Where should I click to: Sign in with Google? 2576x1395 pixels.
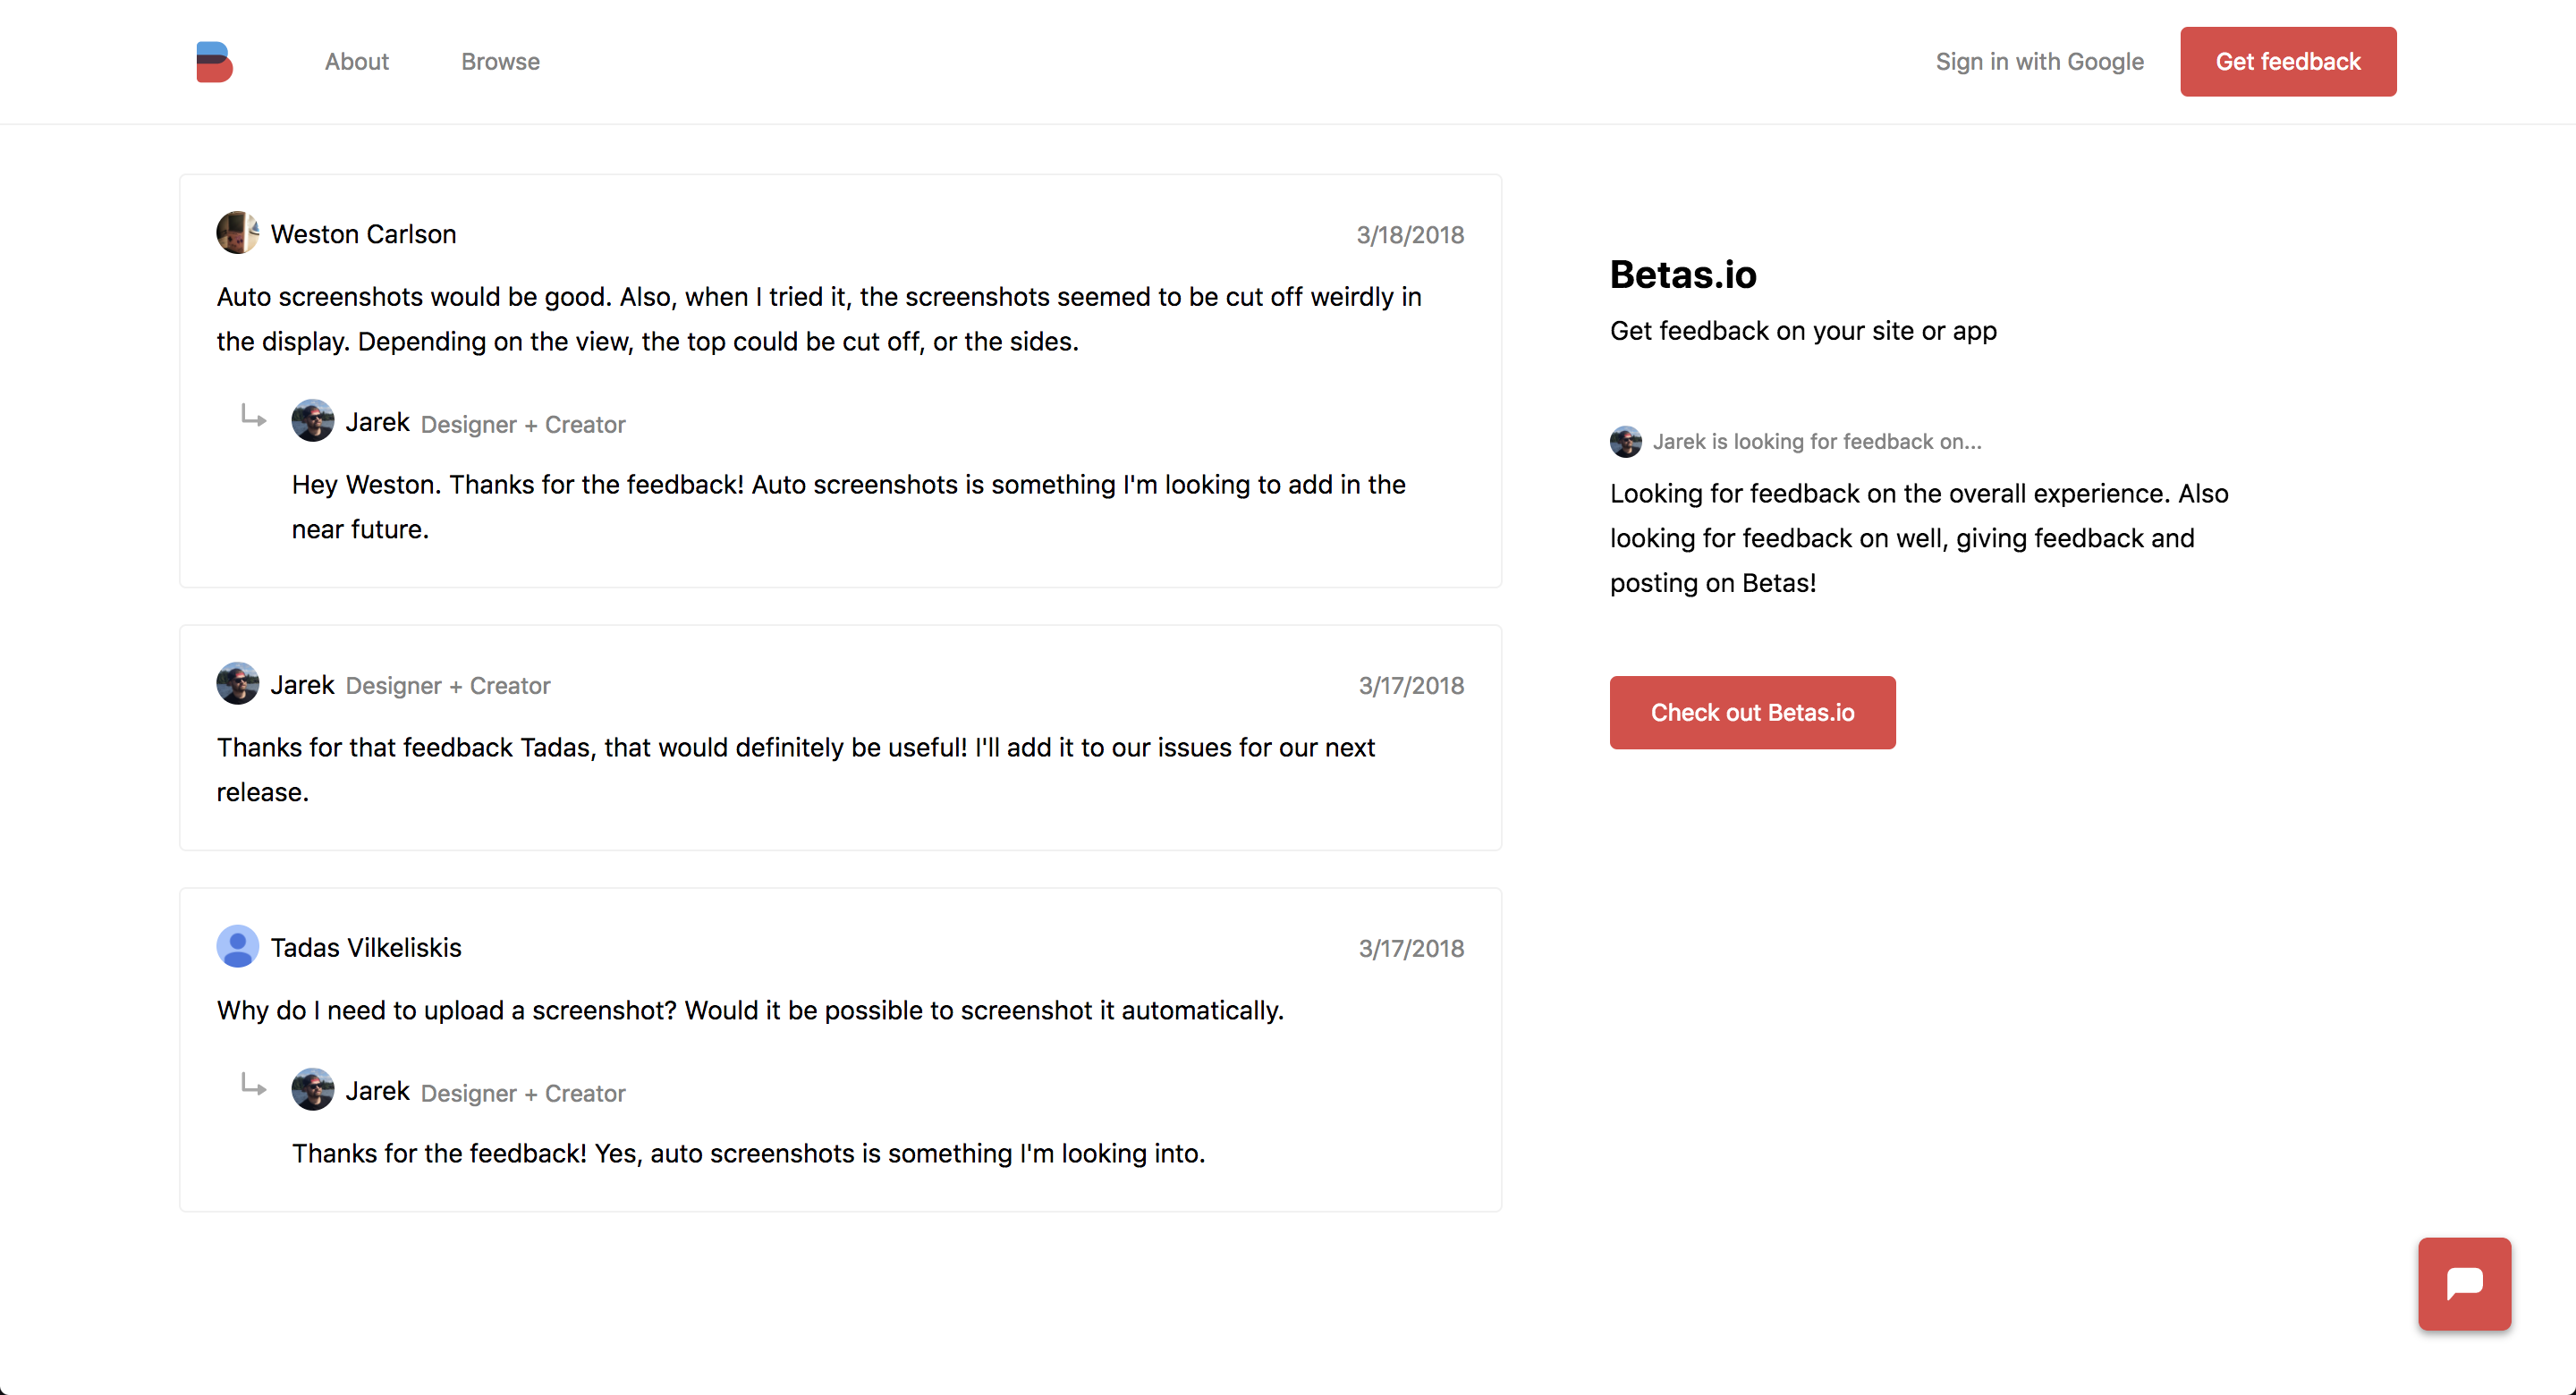coord(2039,62)
